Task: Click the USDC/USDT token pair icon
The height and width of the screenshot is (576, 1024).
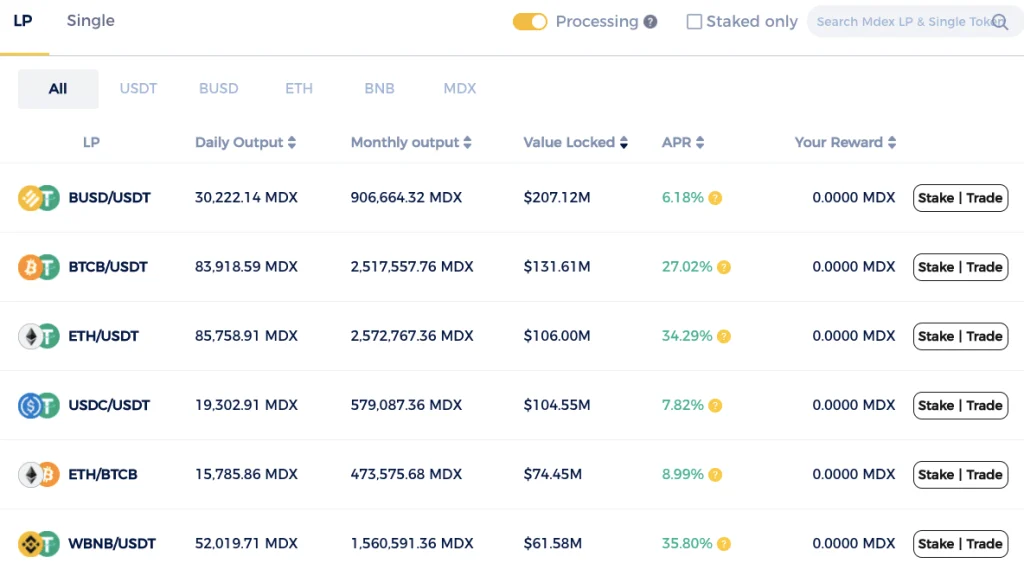Action: point(39,406)
